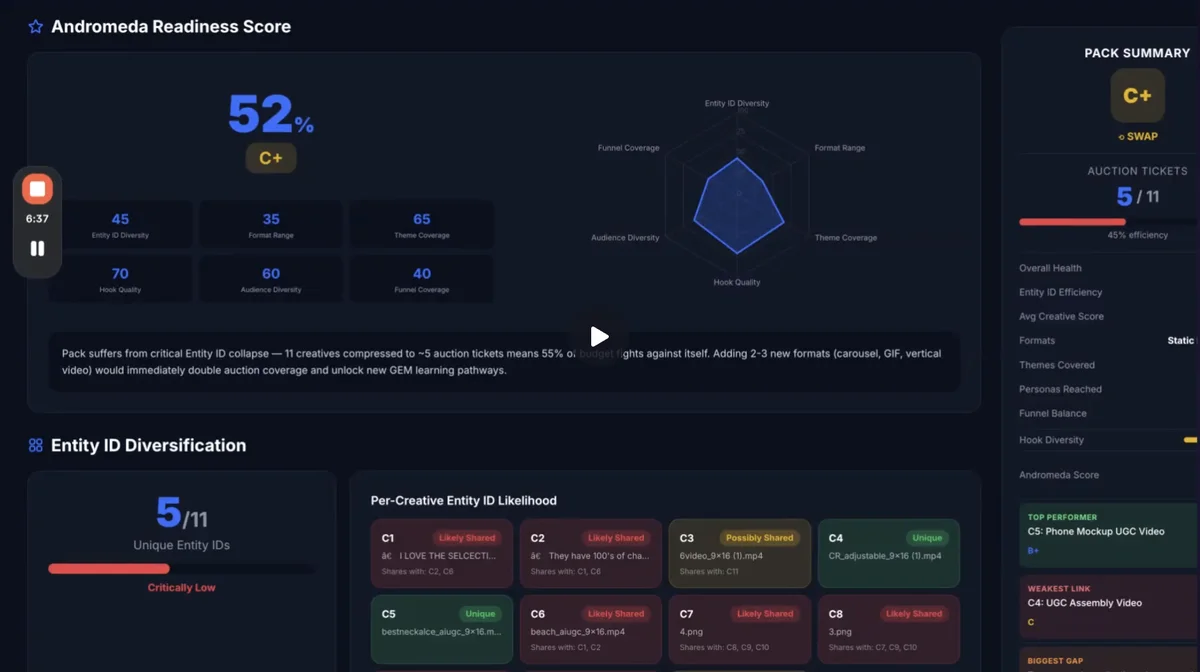
Task: Open creative card C8 3.png
Action: [889, 629]
